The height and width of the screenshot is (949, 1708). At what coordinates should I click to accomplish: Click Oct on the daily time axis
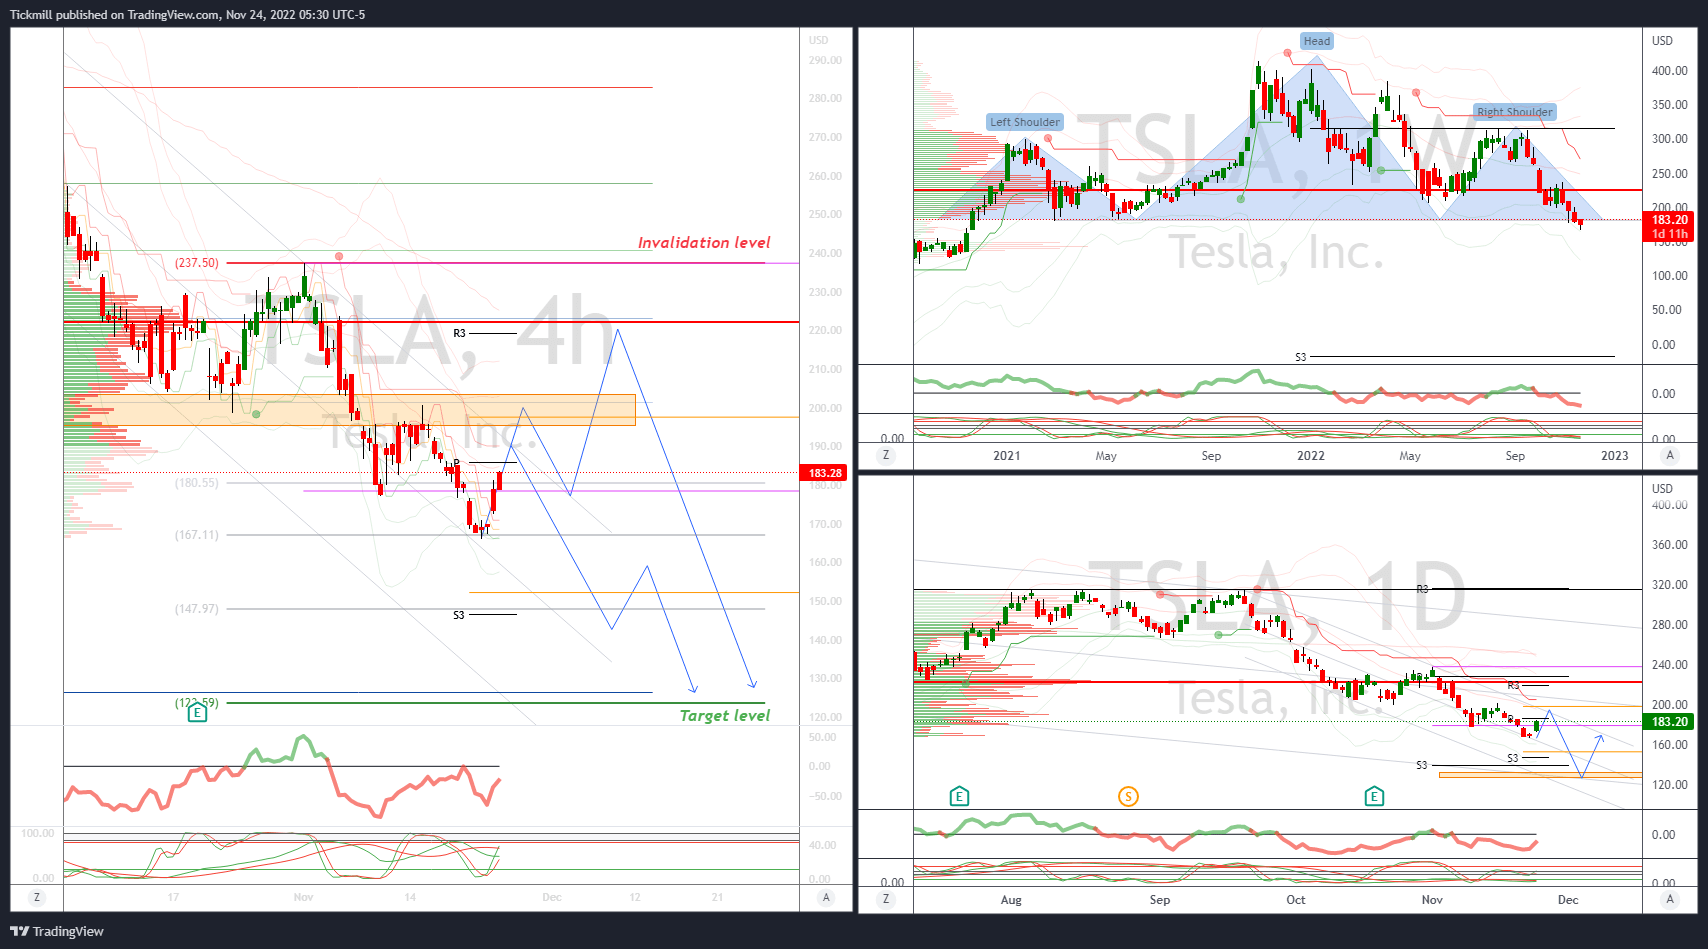(1296, 900)
